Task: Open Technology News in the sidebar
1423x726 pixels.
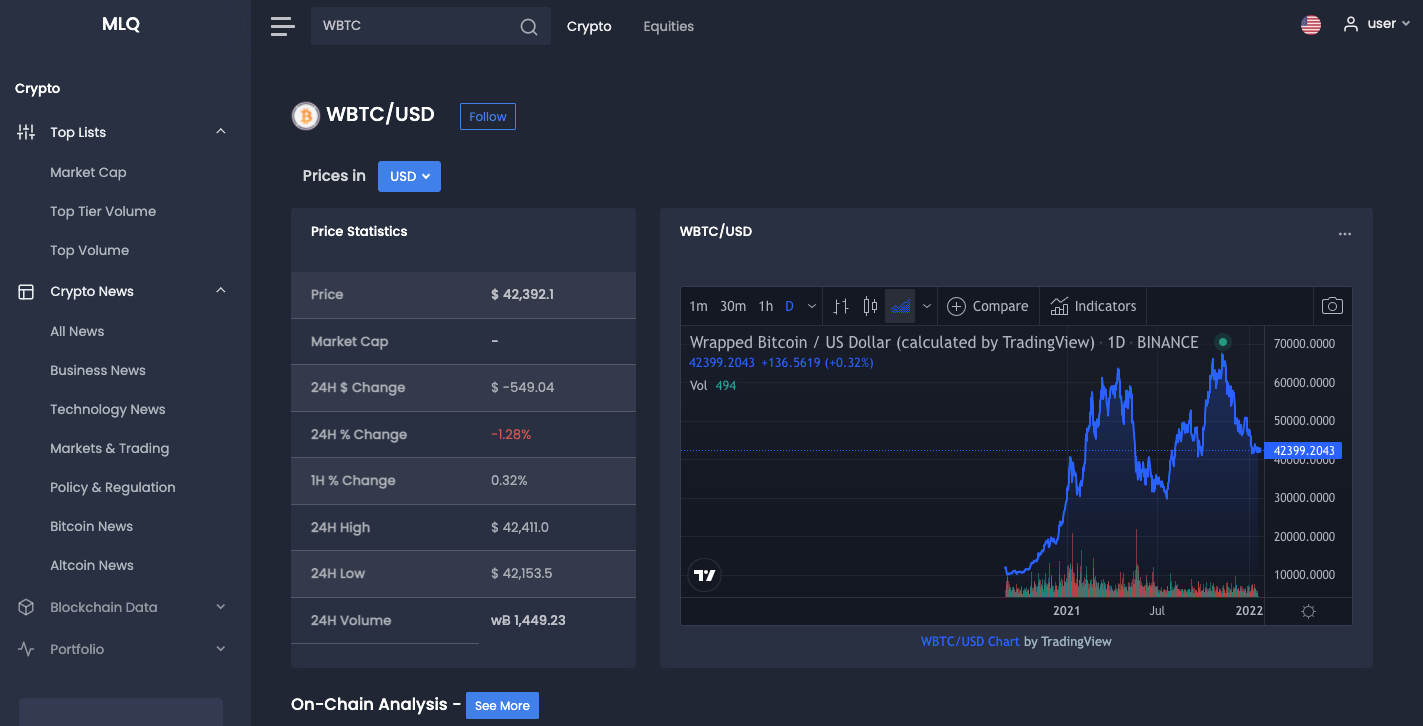Action: pos(108,409)
